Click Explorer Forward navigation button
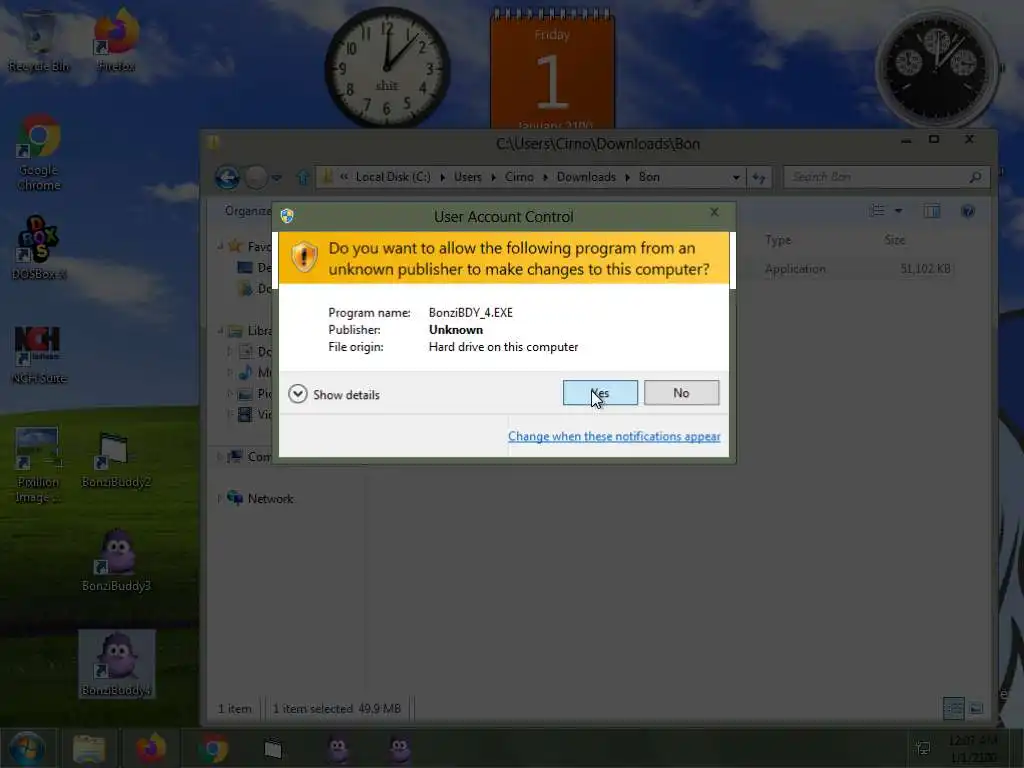 pos(256,177)
